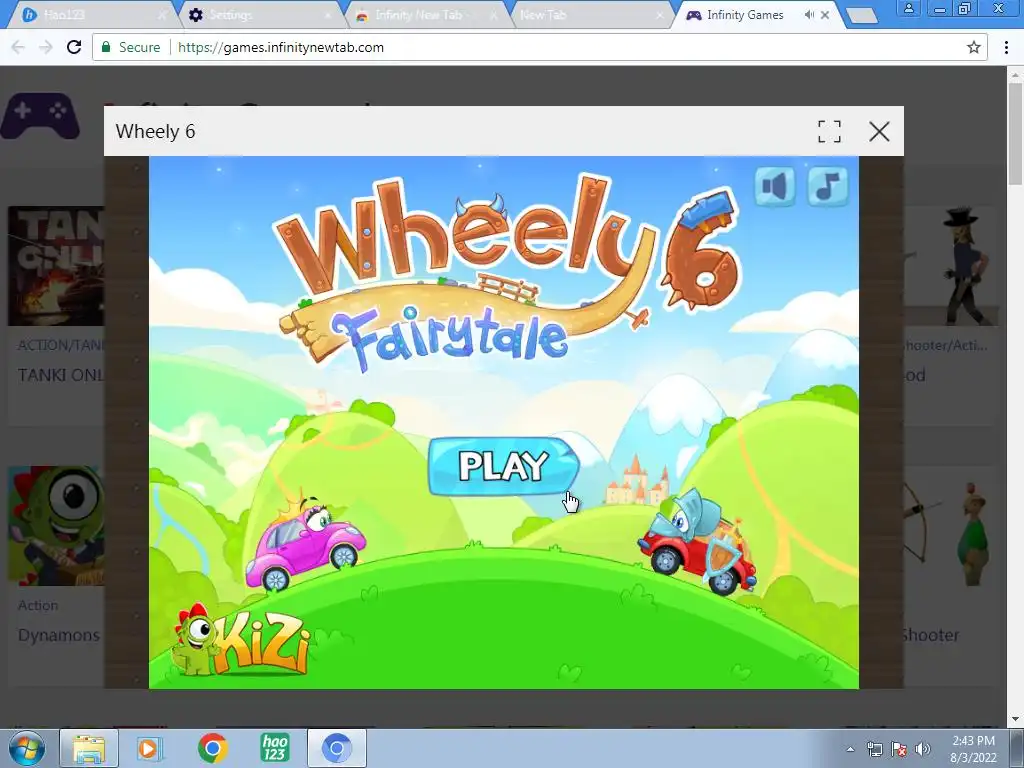Viewport: 1024px width, 768px height.
Task: Click the Secure padlock site info
Action: click(131, 47)
